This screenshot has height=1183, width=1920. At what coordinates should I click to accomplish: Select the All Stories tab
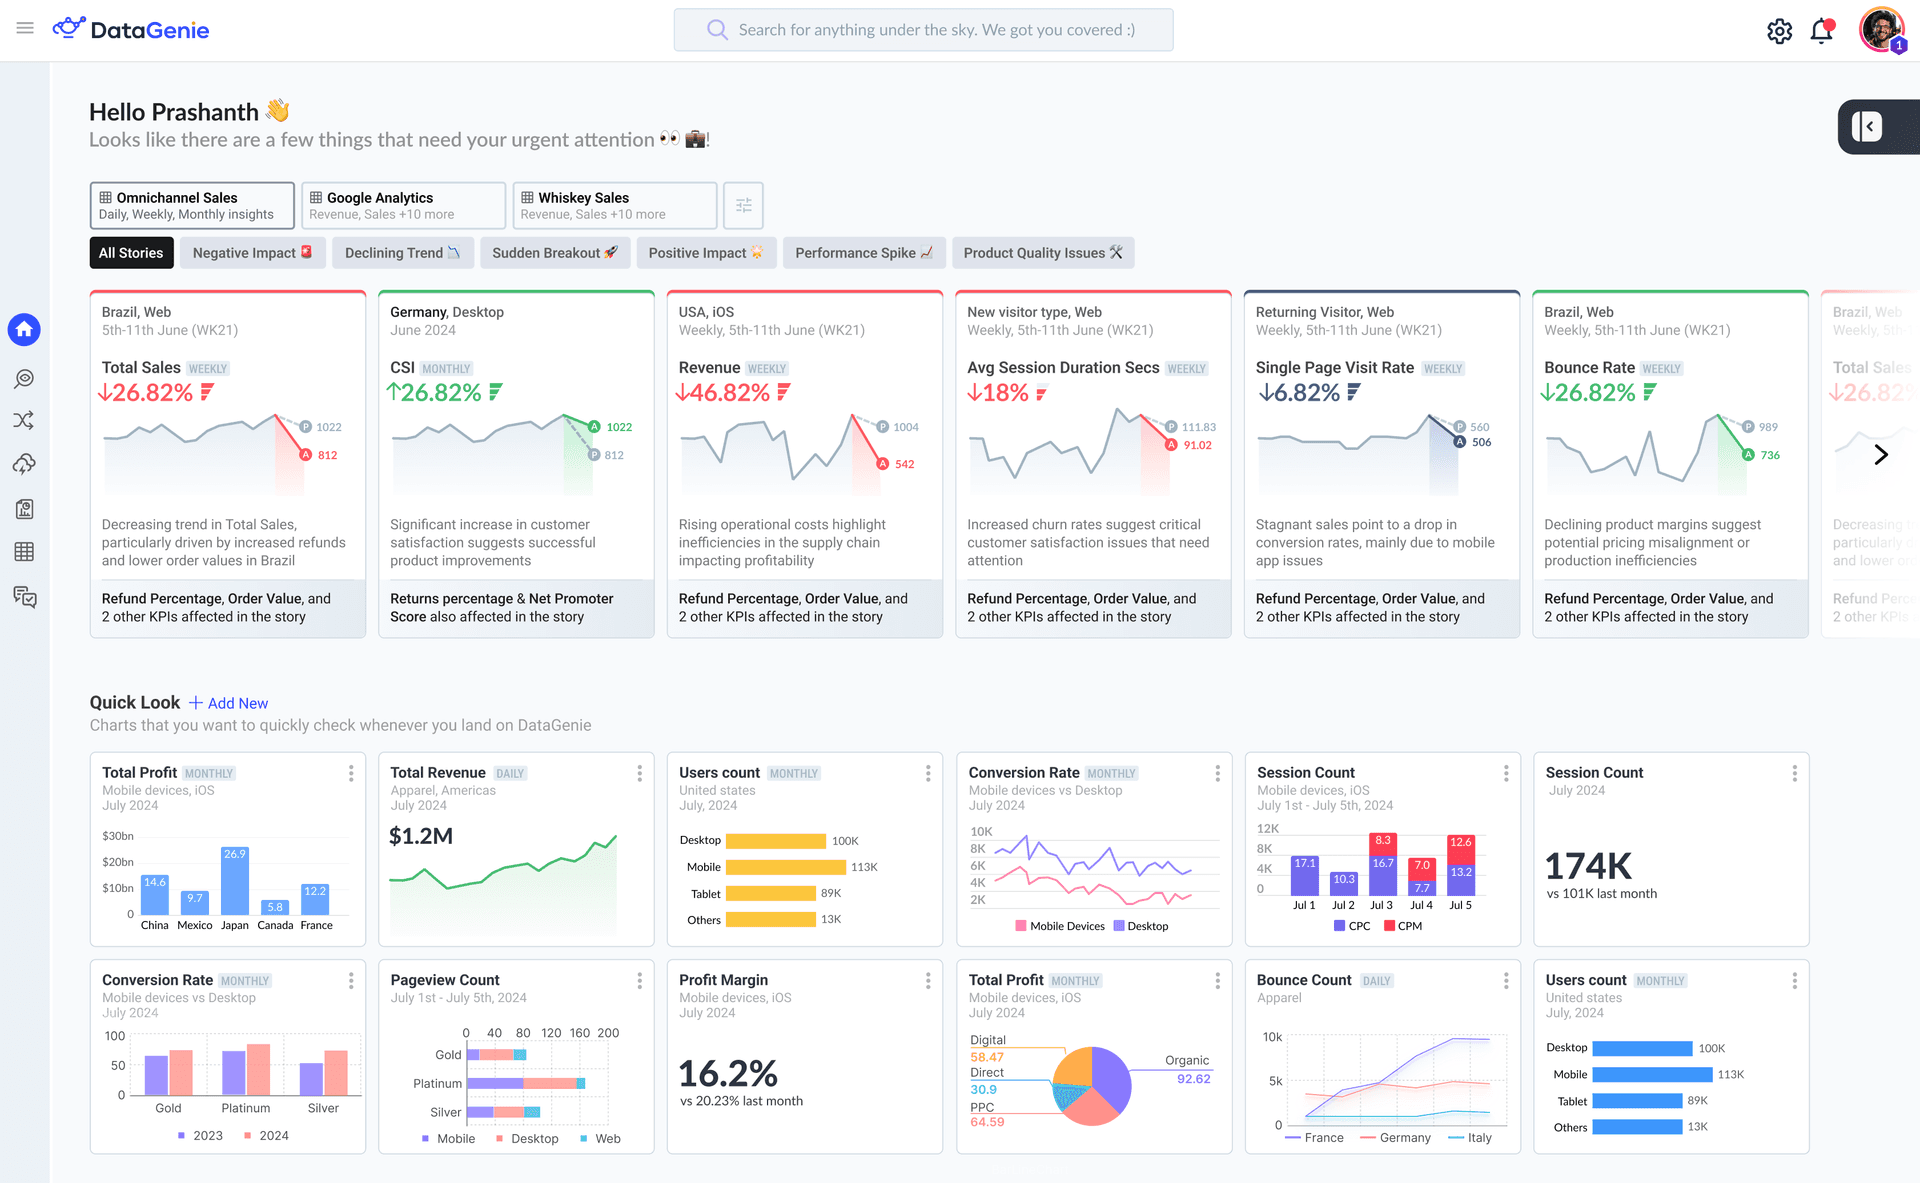tap(131, 252)
